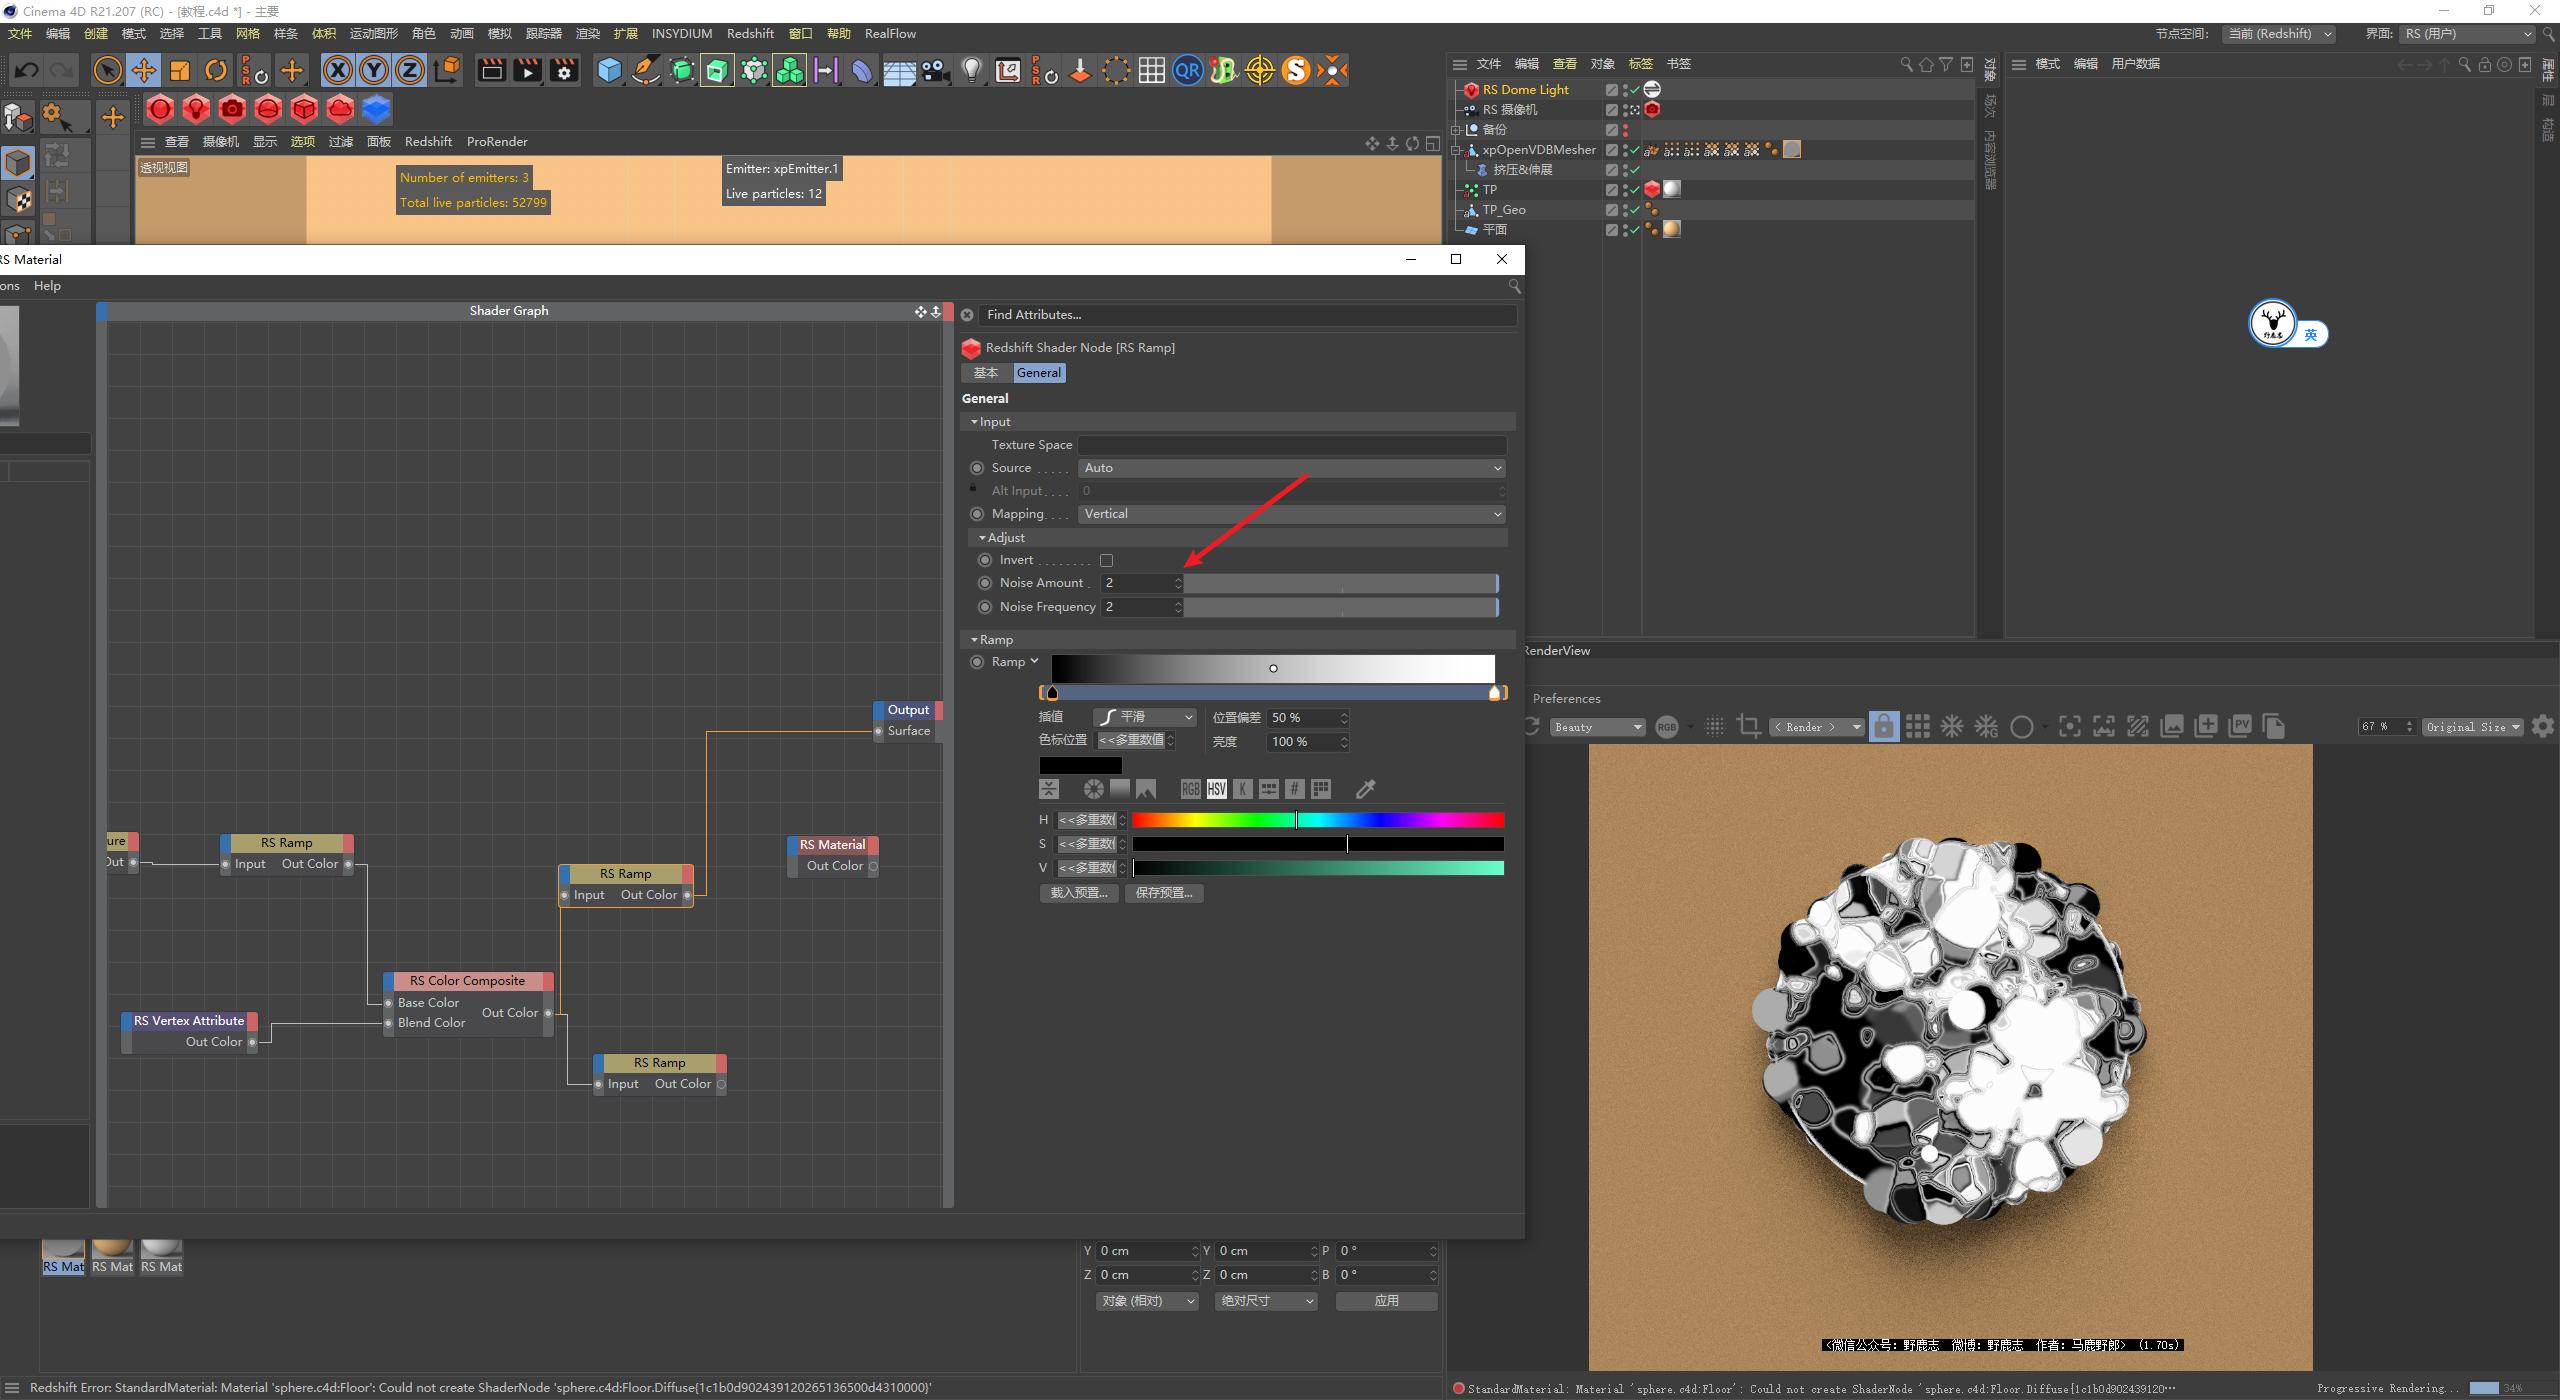The image size is (2560, 1400).
Task: Click the 保存预置 button
Action: point(1164,893)
